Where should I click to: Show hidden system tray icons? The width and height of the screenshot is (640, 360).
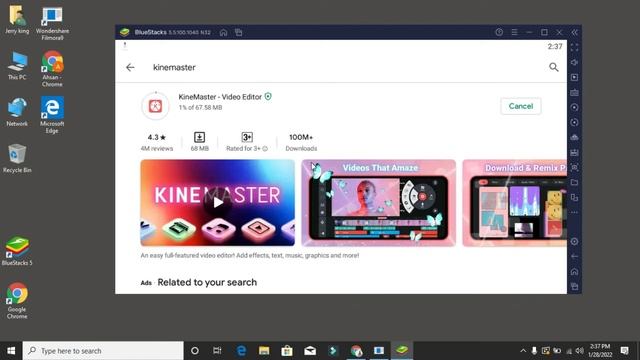point(523,351)
